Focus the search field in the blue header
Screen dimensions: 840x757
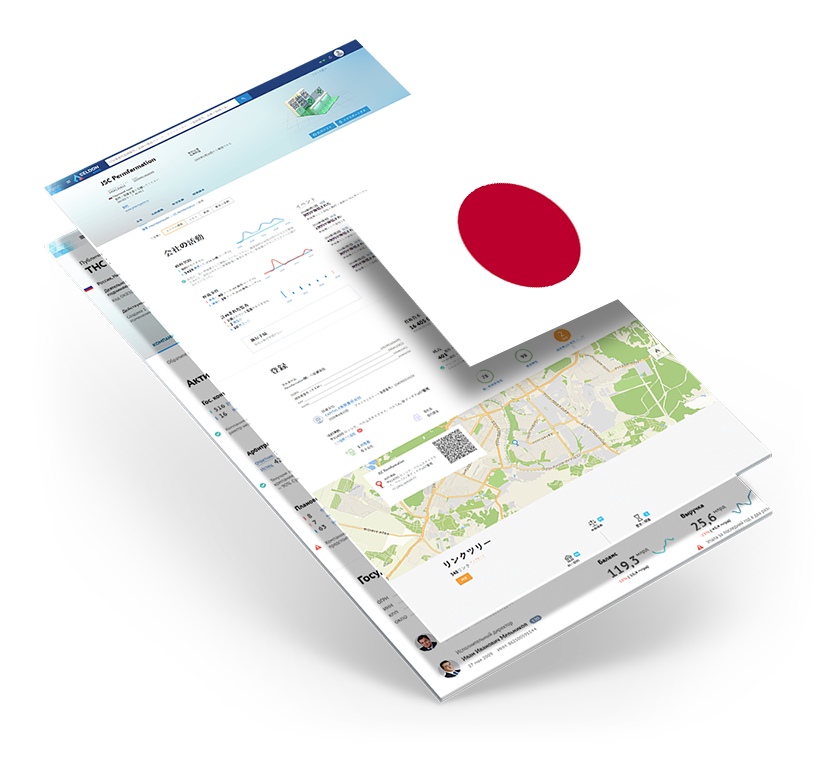pos(170,130)
